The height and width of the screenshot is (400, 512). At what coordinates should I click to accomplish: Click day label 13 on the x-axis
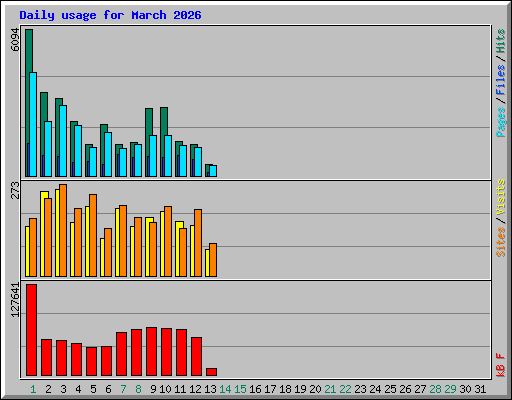coord(210,389)
